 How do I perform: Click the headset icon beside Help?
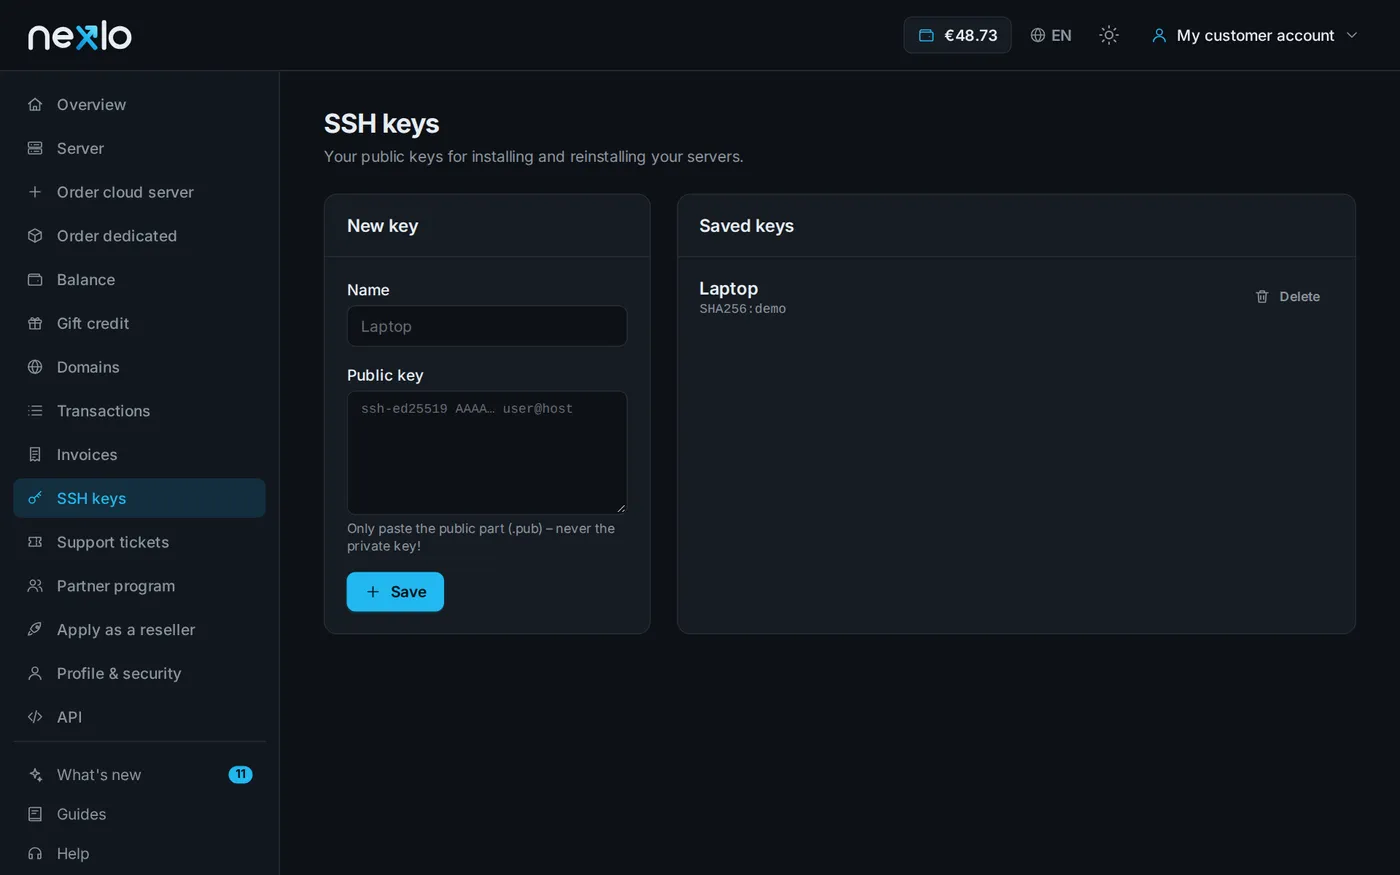[35, 854]
